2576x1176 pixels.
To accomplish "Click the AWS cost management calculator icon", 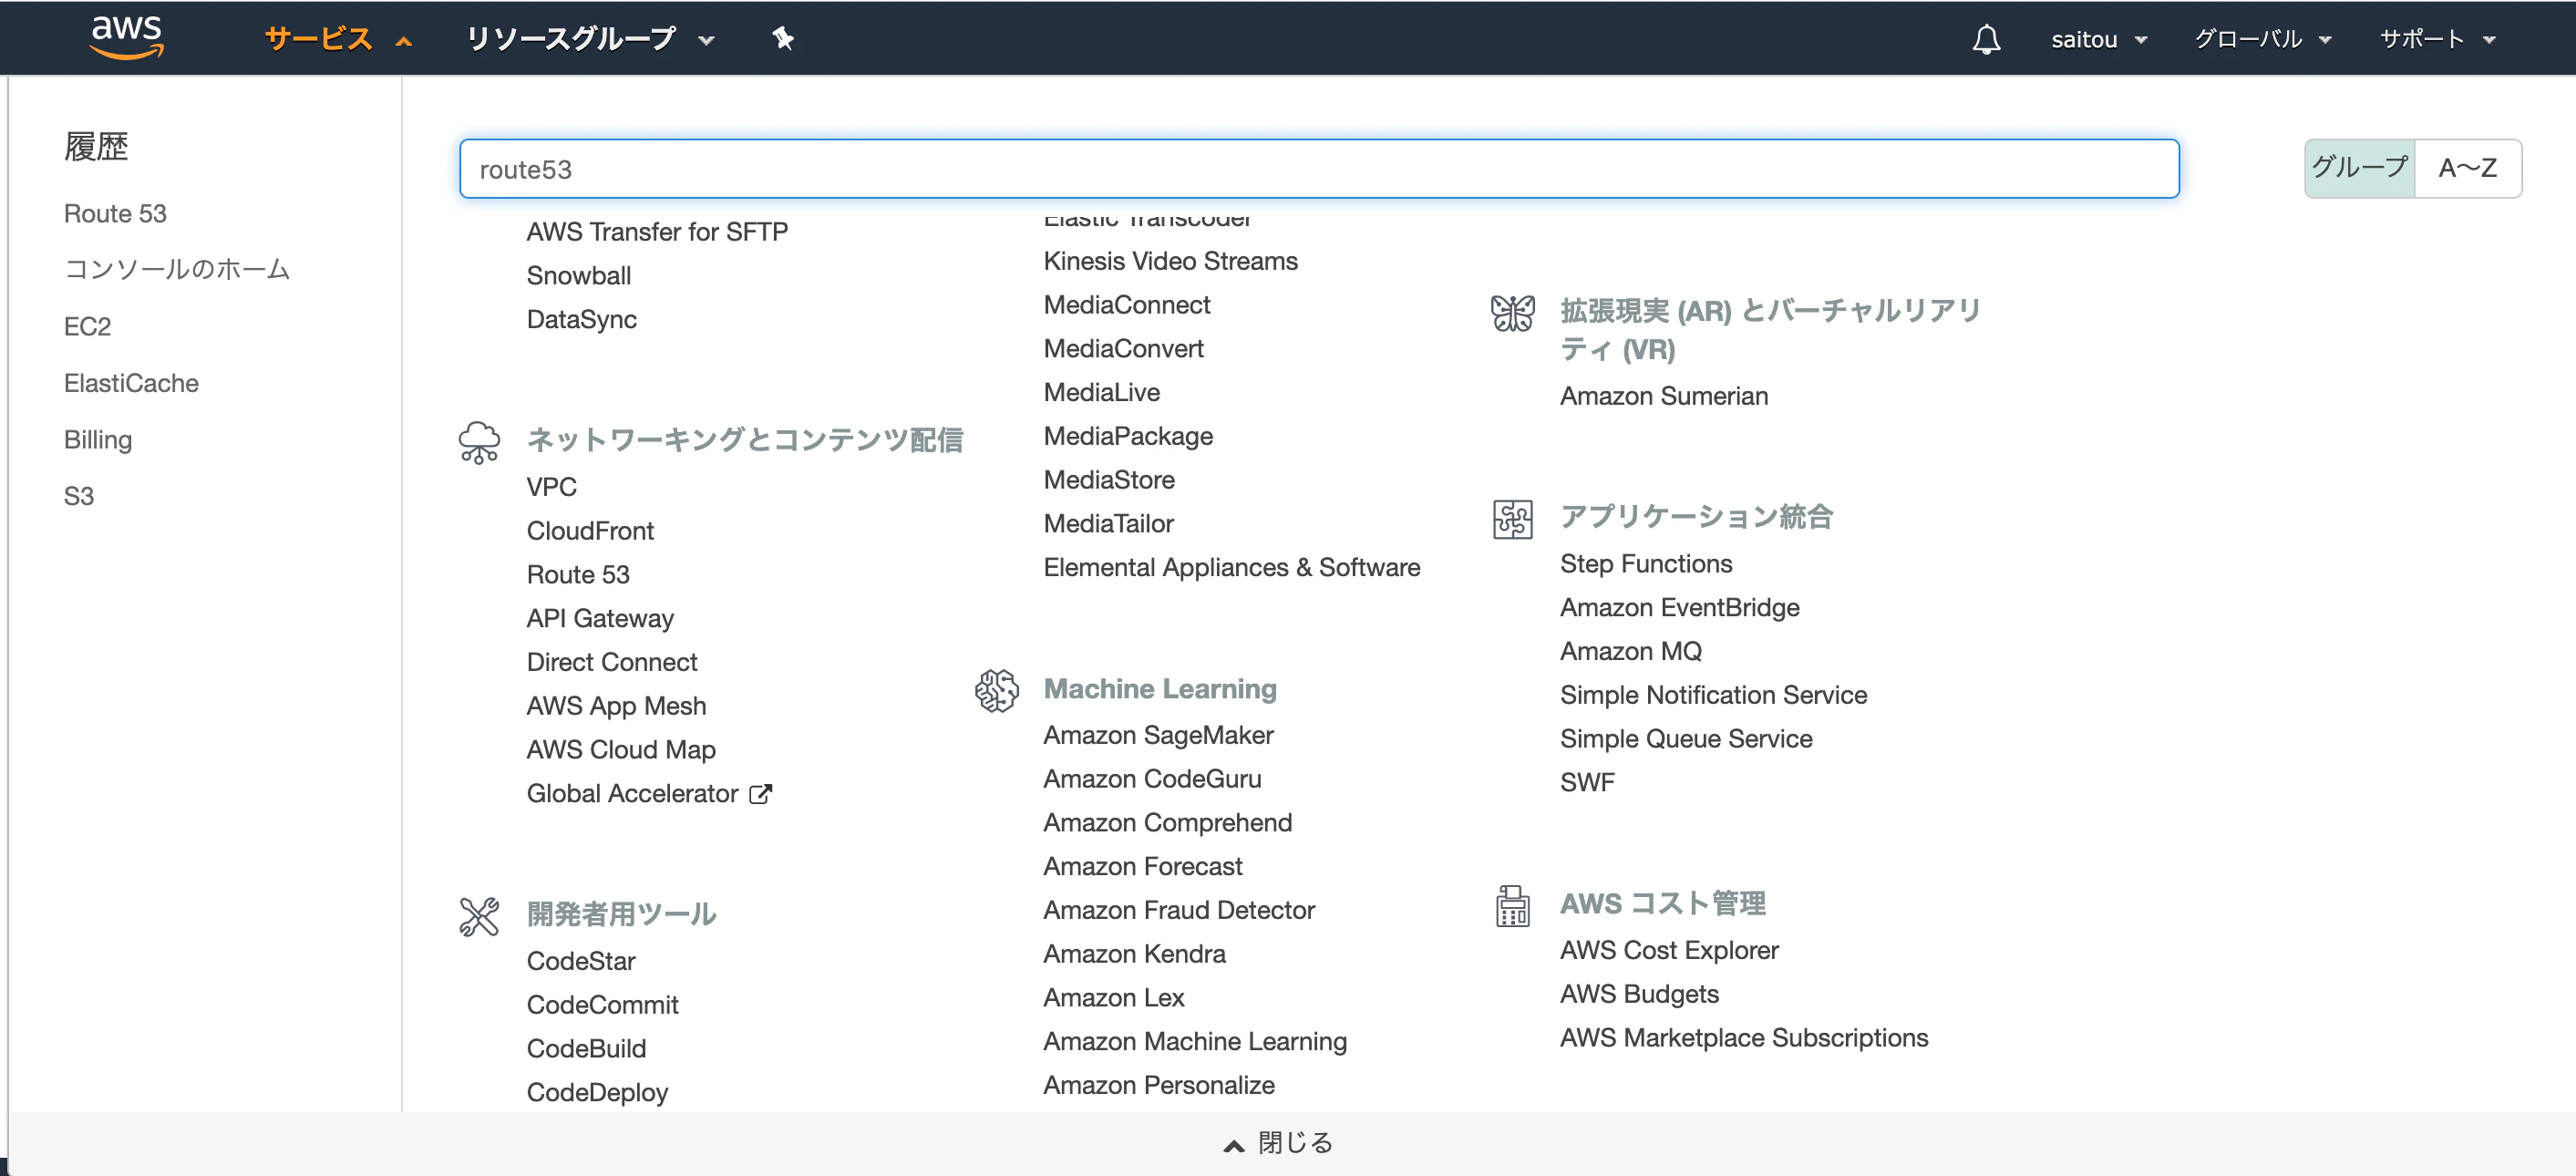I will click(1512, 906).
